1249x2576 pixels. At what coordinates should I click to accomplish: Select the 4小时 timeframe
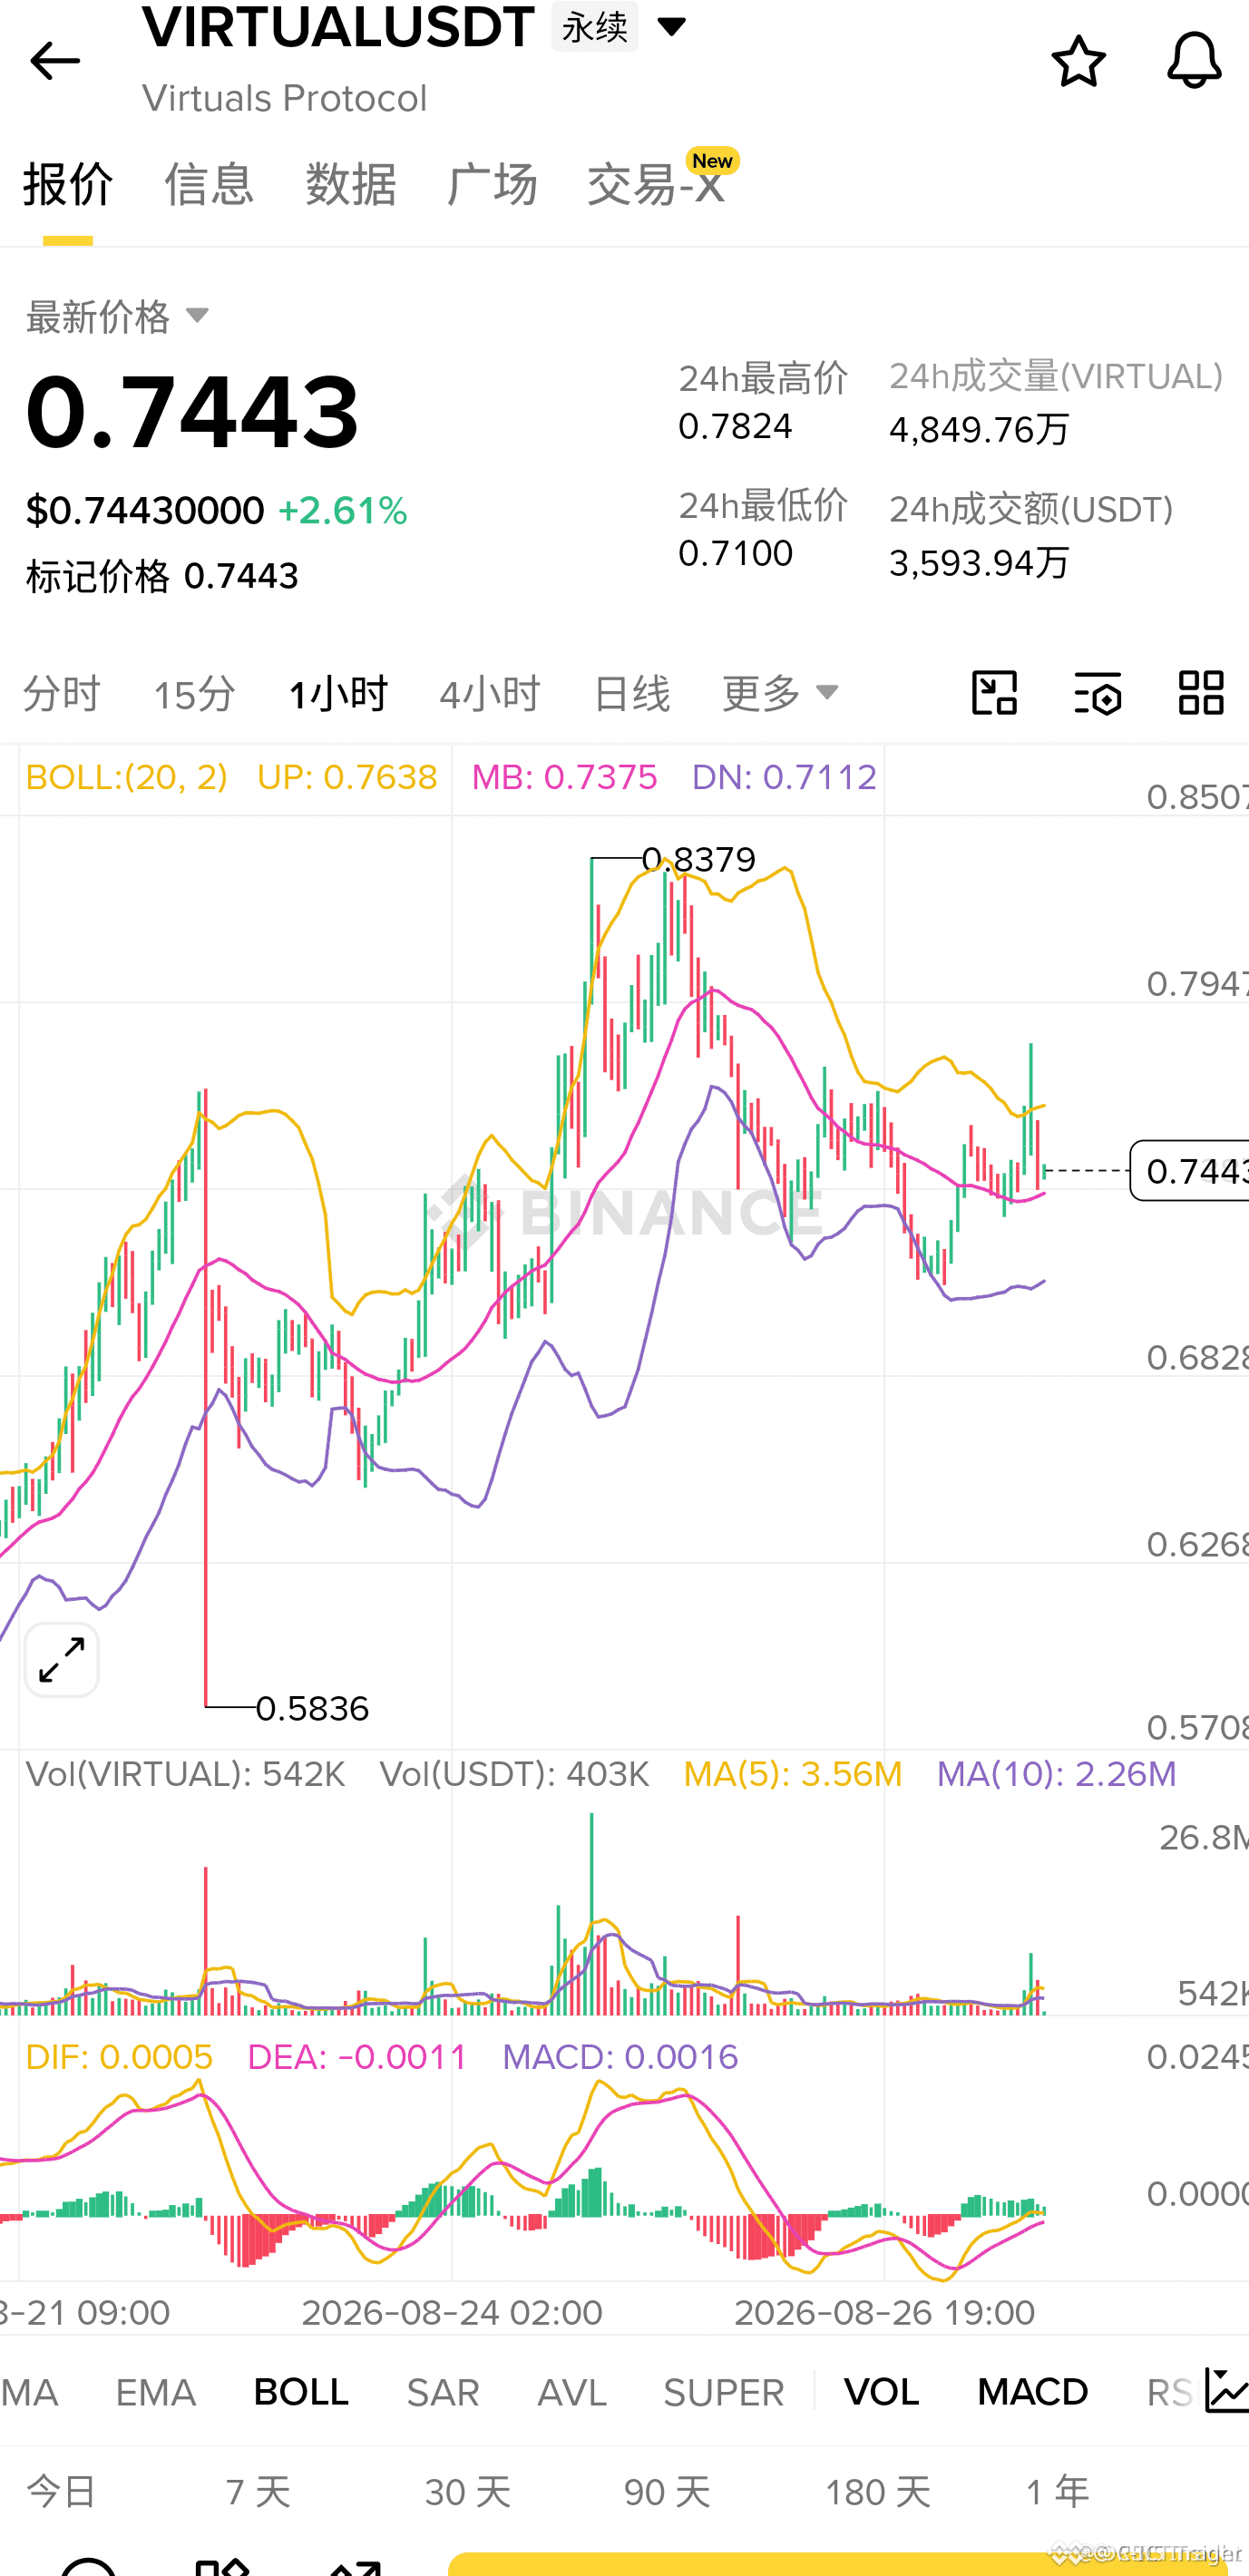click(490, 692)
